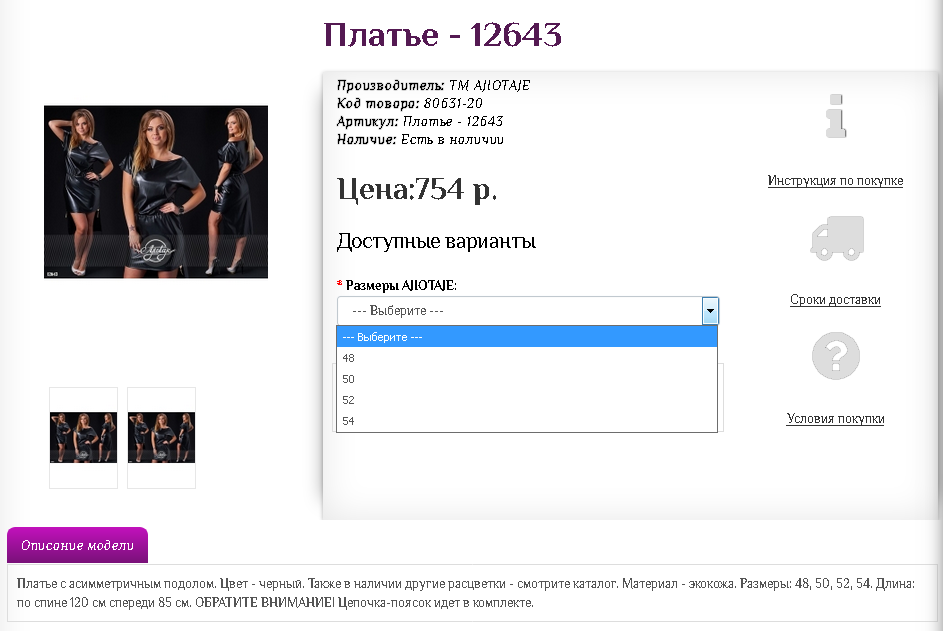943x631 pixels.
Task: Click the Производитель: TM AJIOTAJE line
Action: point(433,85)
